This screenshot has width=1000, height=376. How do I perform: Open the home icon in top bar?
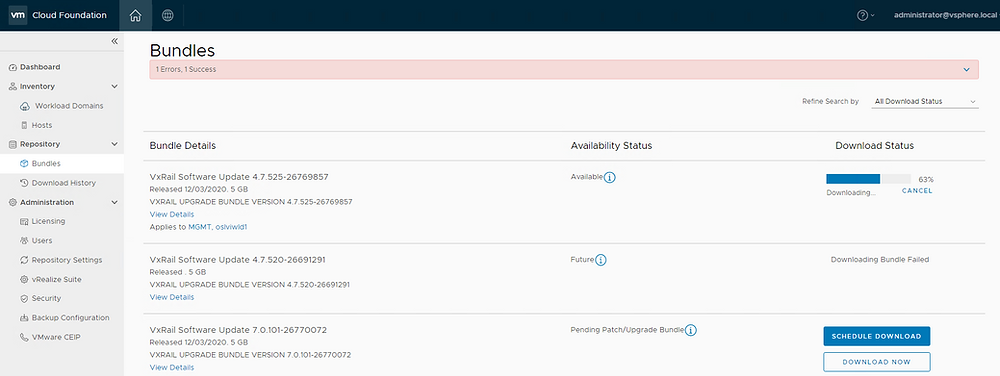tap(135, 15)
